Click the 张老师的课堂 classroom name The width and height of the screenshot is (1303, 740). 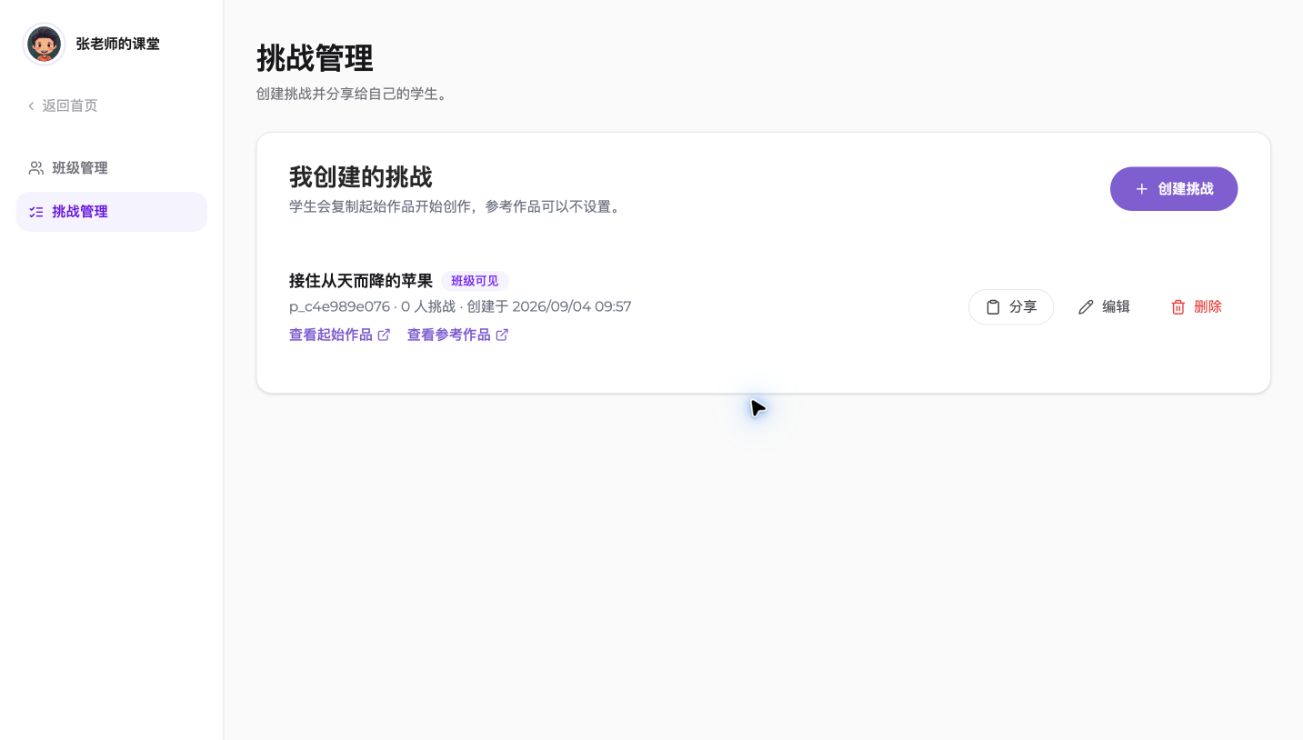117,44
